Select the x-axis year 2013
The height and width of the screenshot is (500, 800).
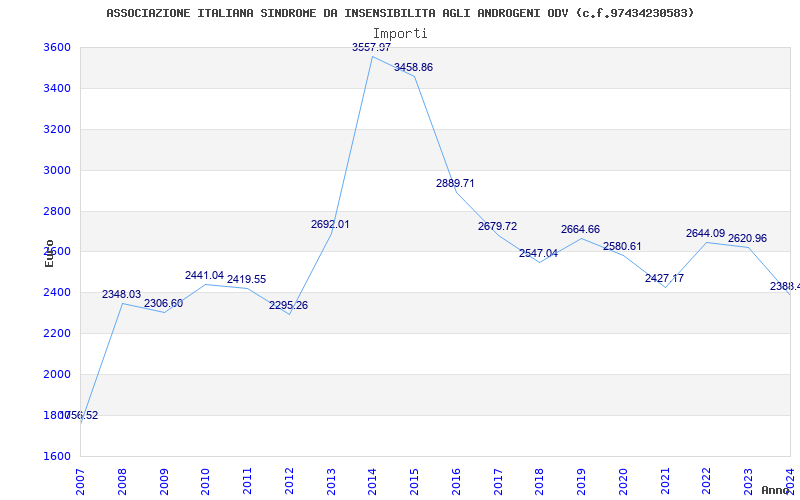tap(331, 482)
